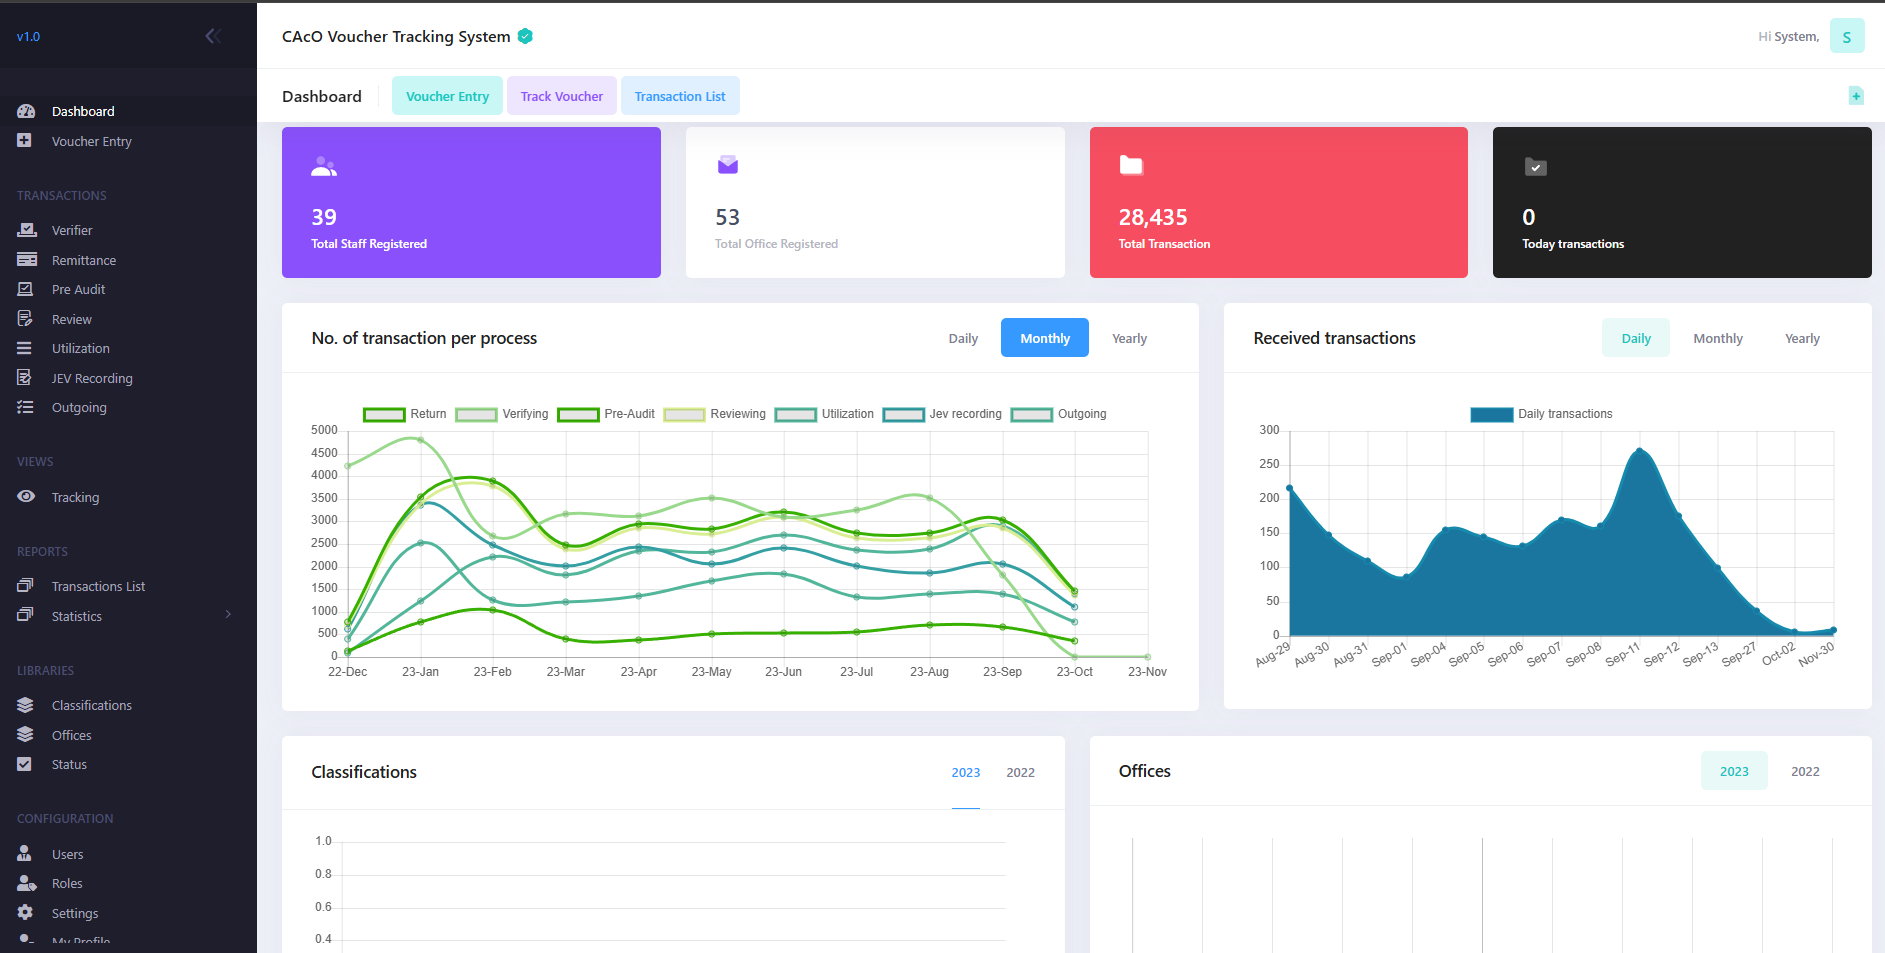
Task: Click the green plus icon at top right
Action: point(1856,96)
